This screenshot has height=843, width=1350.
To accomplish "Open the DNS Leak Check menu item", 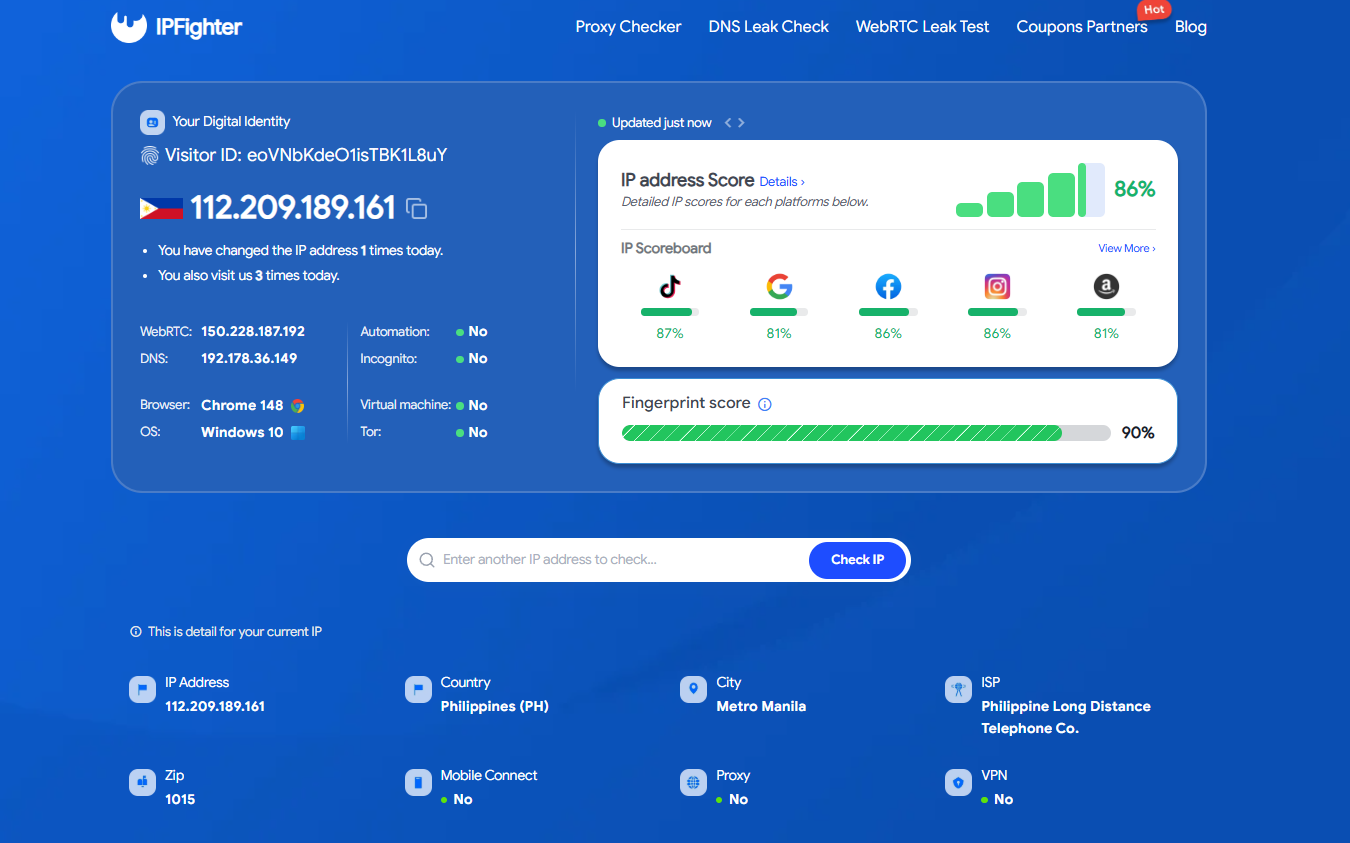I will pos(769,27).
